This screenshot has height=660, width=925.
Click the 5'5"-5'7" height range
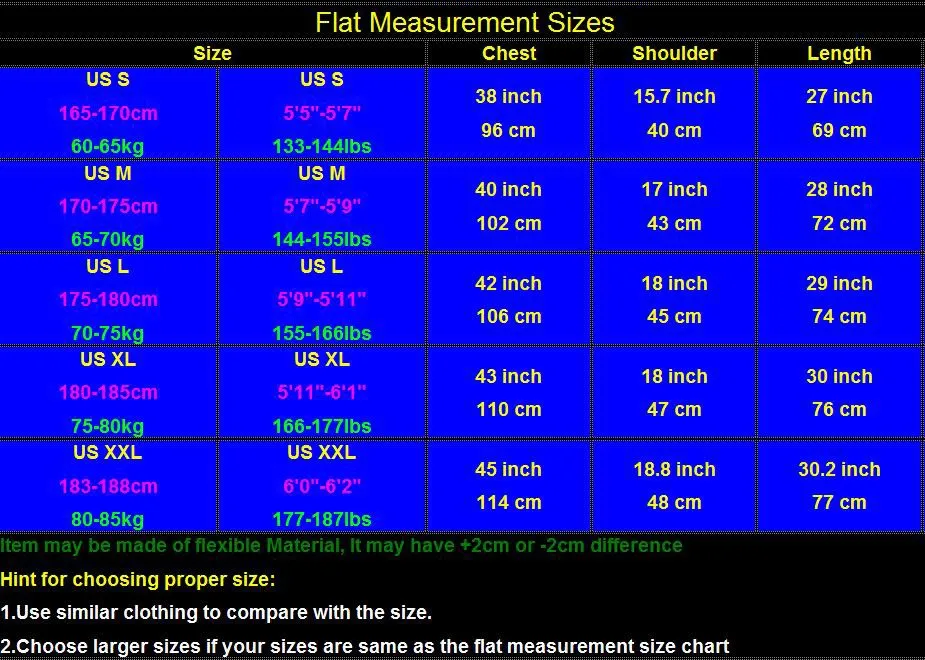pyautogui.click(x=322, y=113)
